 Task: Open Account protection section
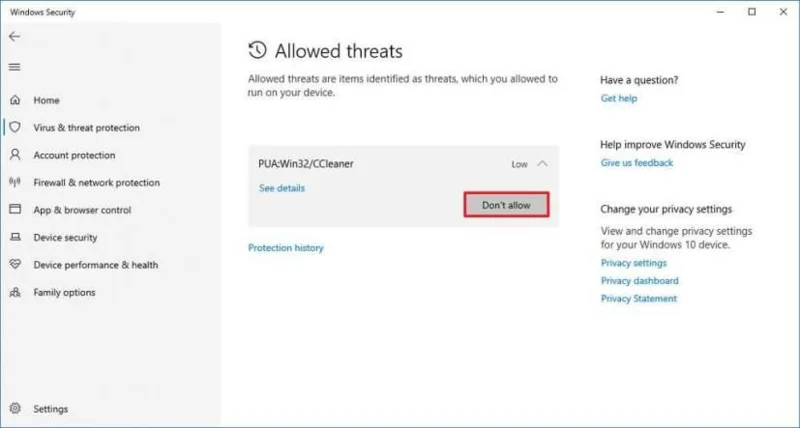click(x=74, y=155)
